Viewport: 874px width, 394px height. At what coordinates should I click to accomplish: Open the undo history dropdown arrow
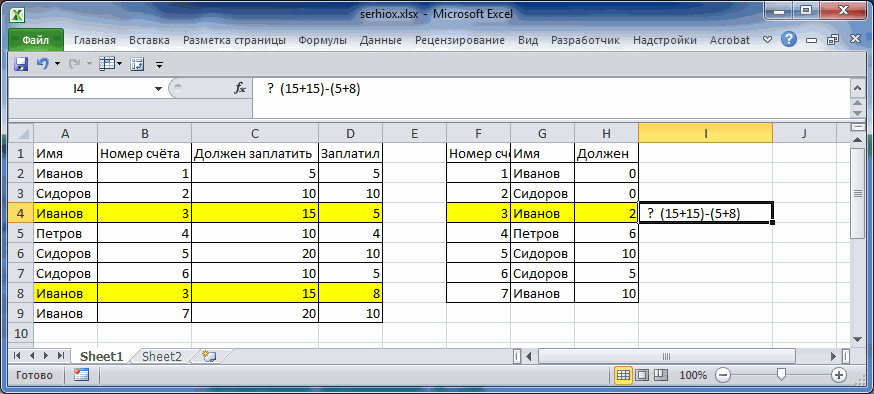click(57, 64)
